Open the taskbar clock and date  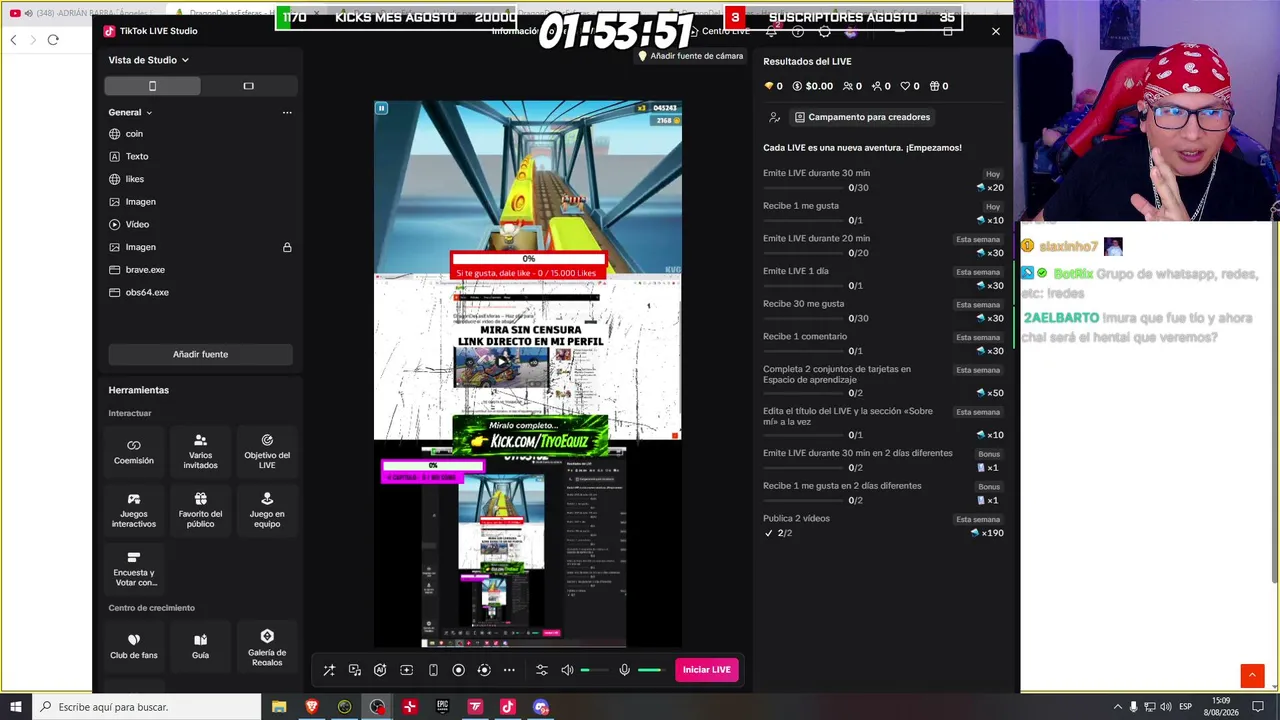tap(1221, 707)
